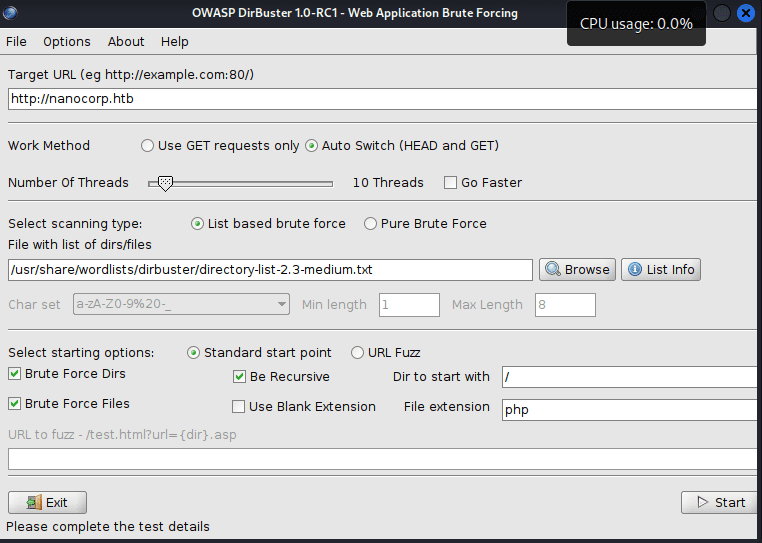Select Use GET requests only
The width and height of the screenshot is (762, 543).
(148, 146)
